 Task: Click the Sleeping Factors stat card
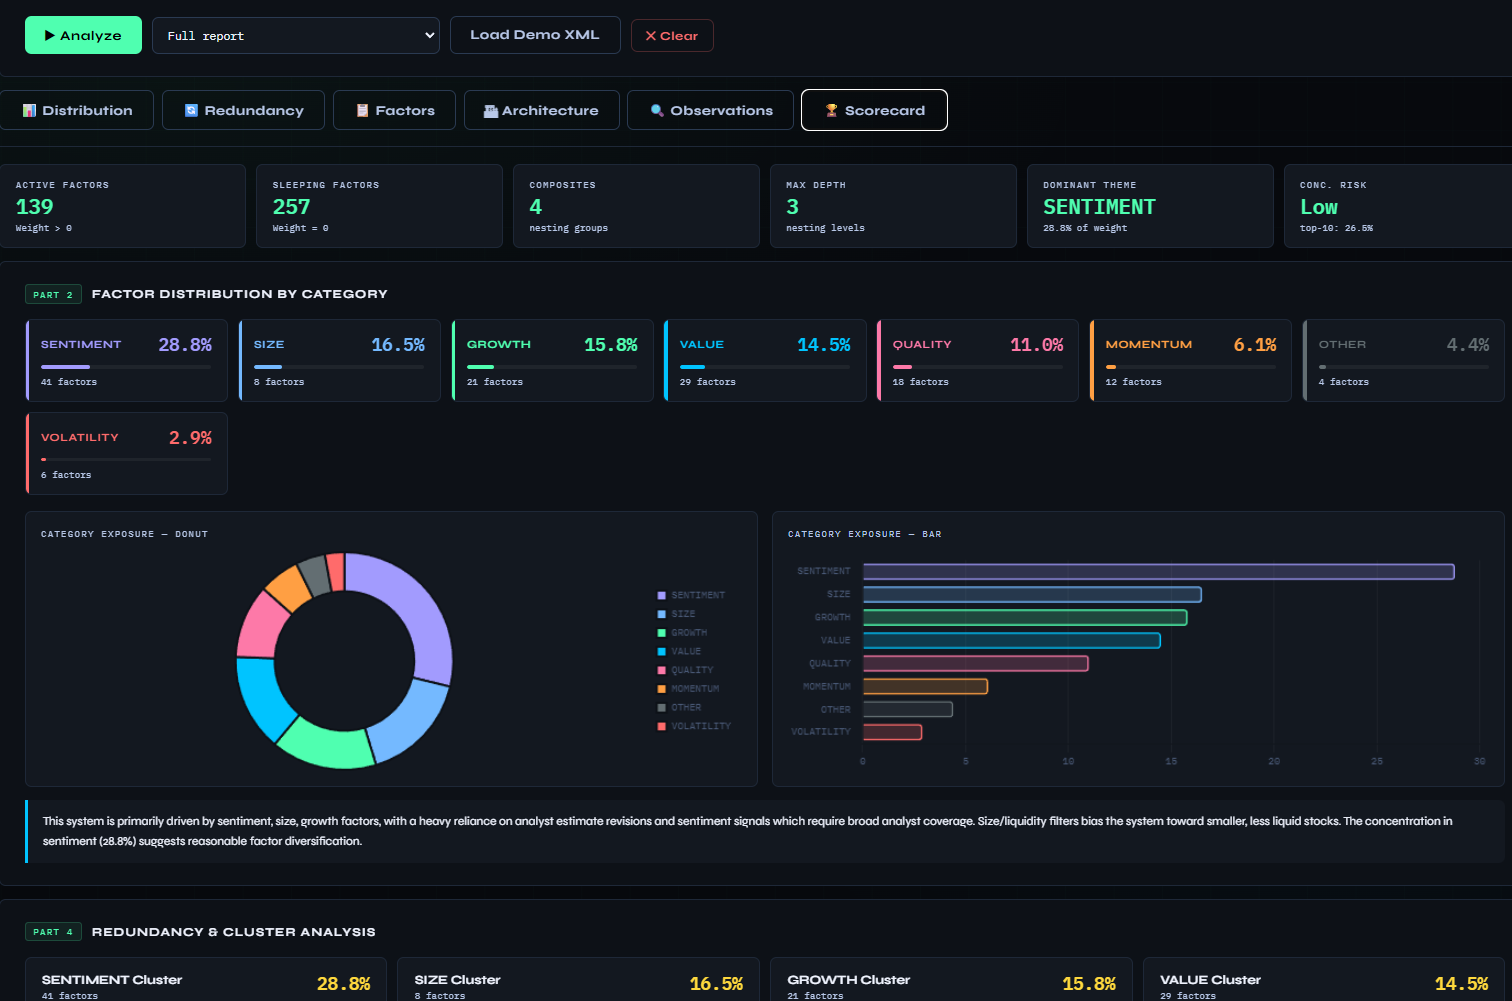379,206
